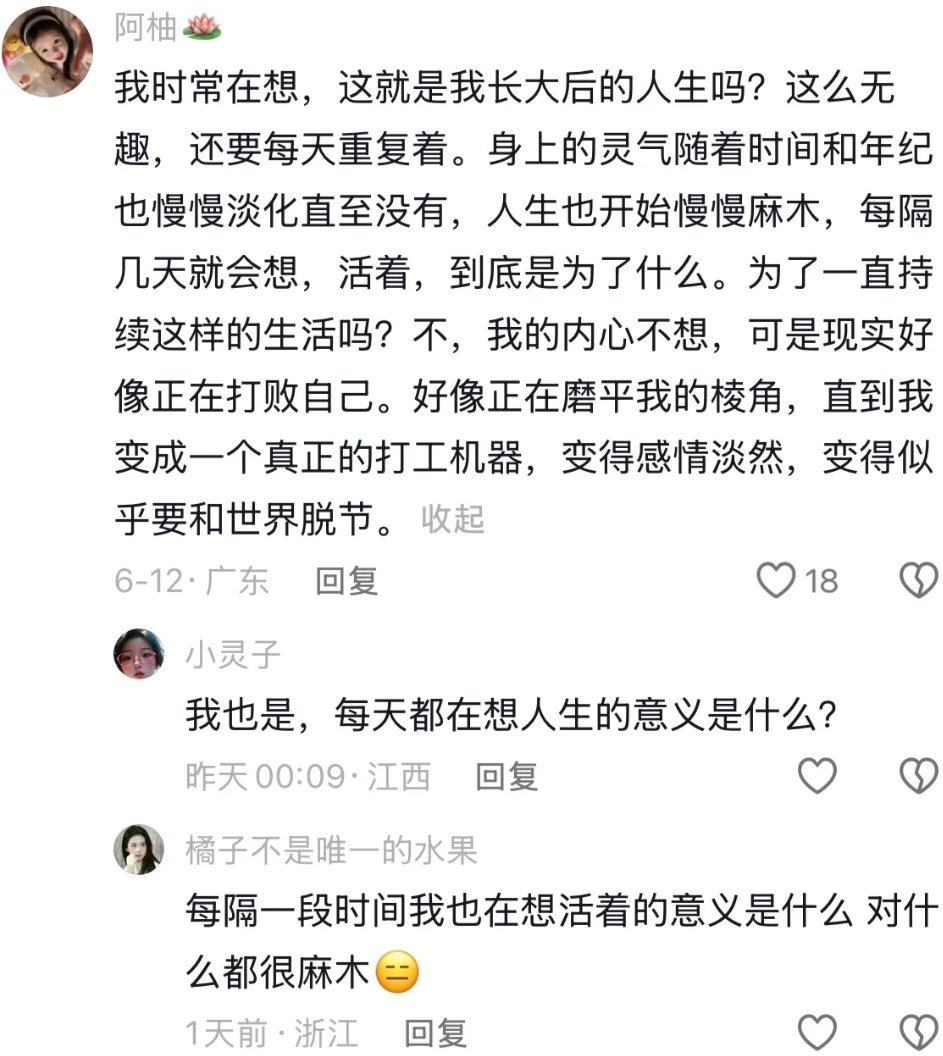Open username 小灵子 link

(233, 655)
